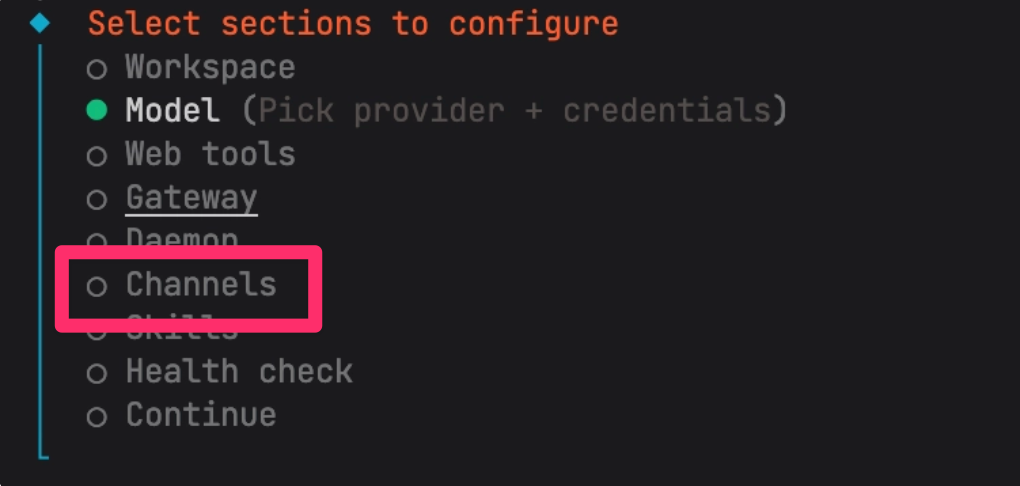Select the Continue radio circle
The height and width of the screenshot is (486, 1020).
click(96, 417)
